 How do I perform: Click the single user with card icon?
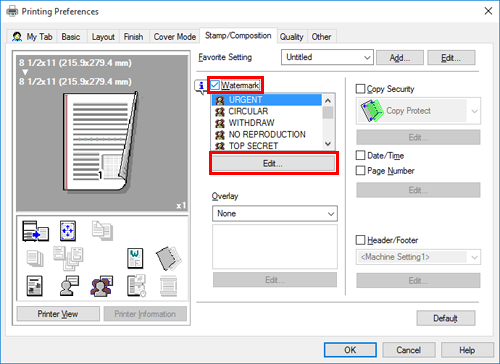69,286
